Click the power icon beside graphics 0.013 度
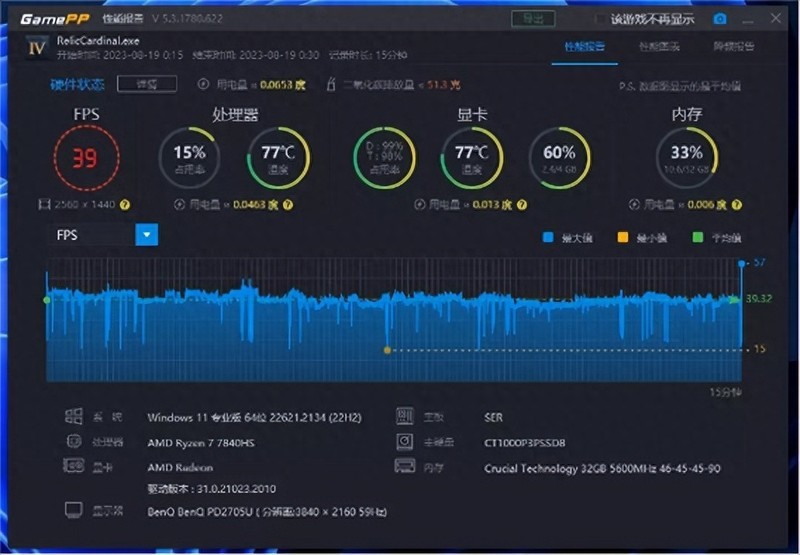Viewport: 800px width, 555px height. 419,205
